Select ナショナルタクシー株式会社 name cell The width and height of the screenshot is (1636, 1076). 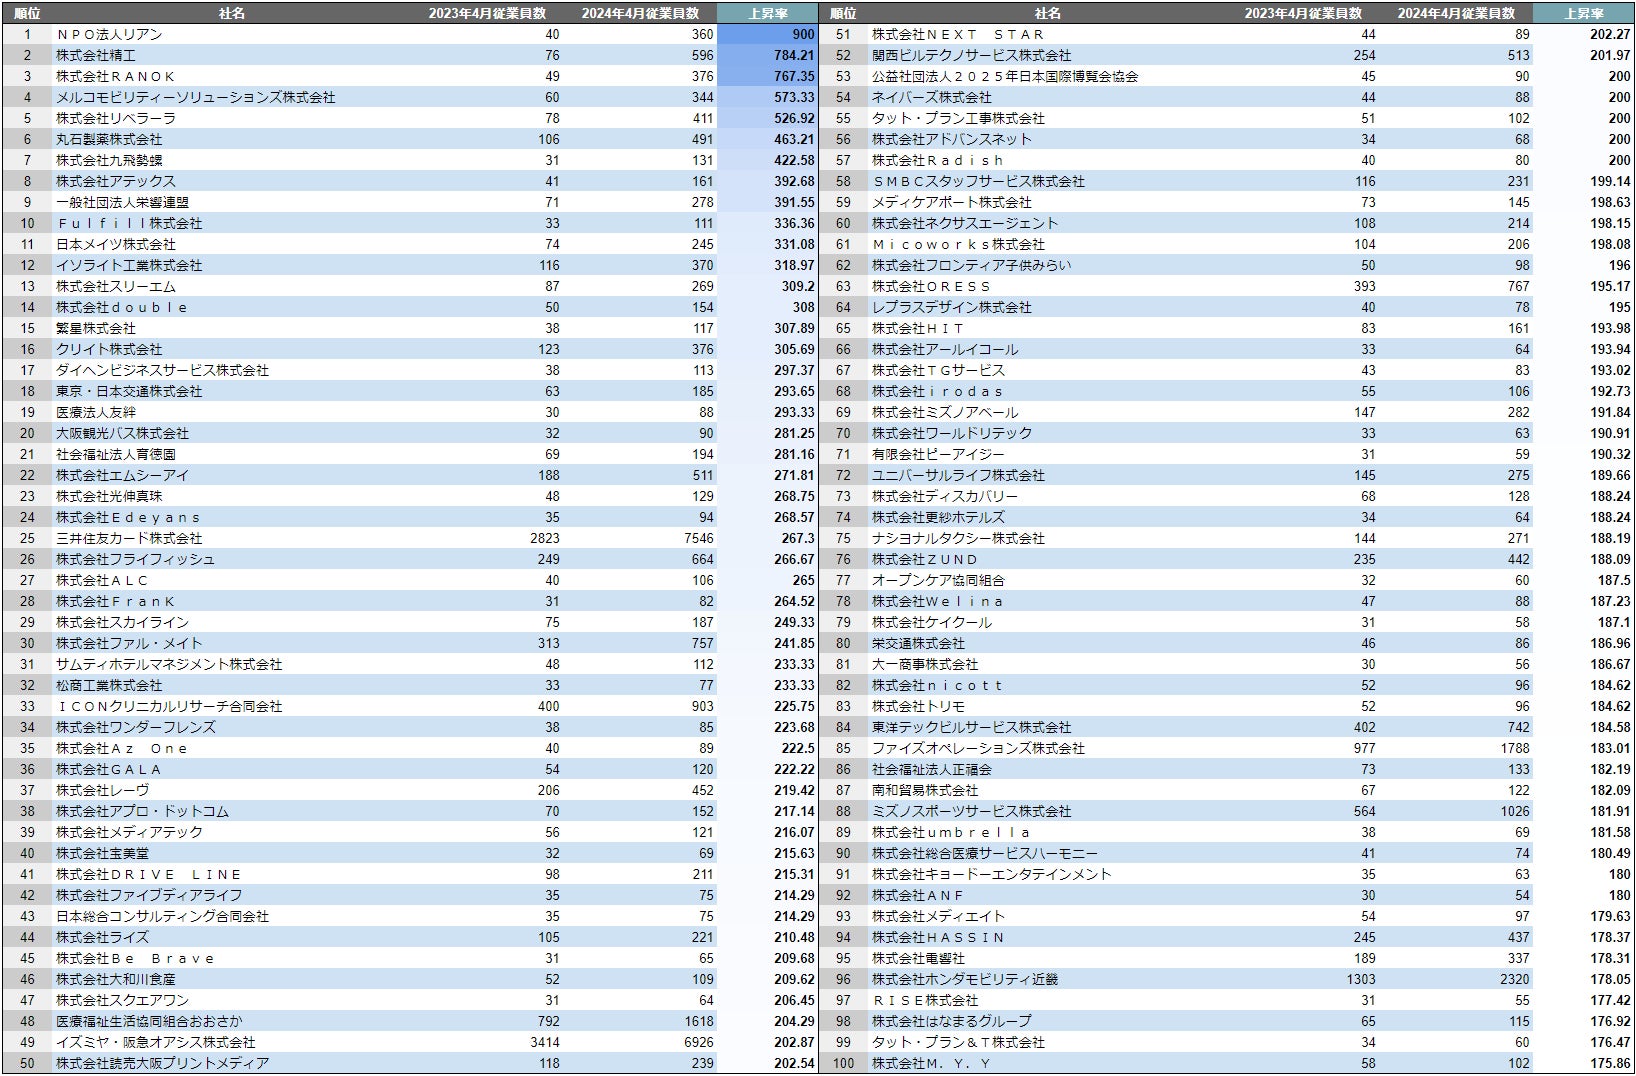(x=958, y=538)
